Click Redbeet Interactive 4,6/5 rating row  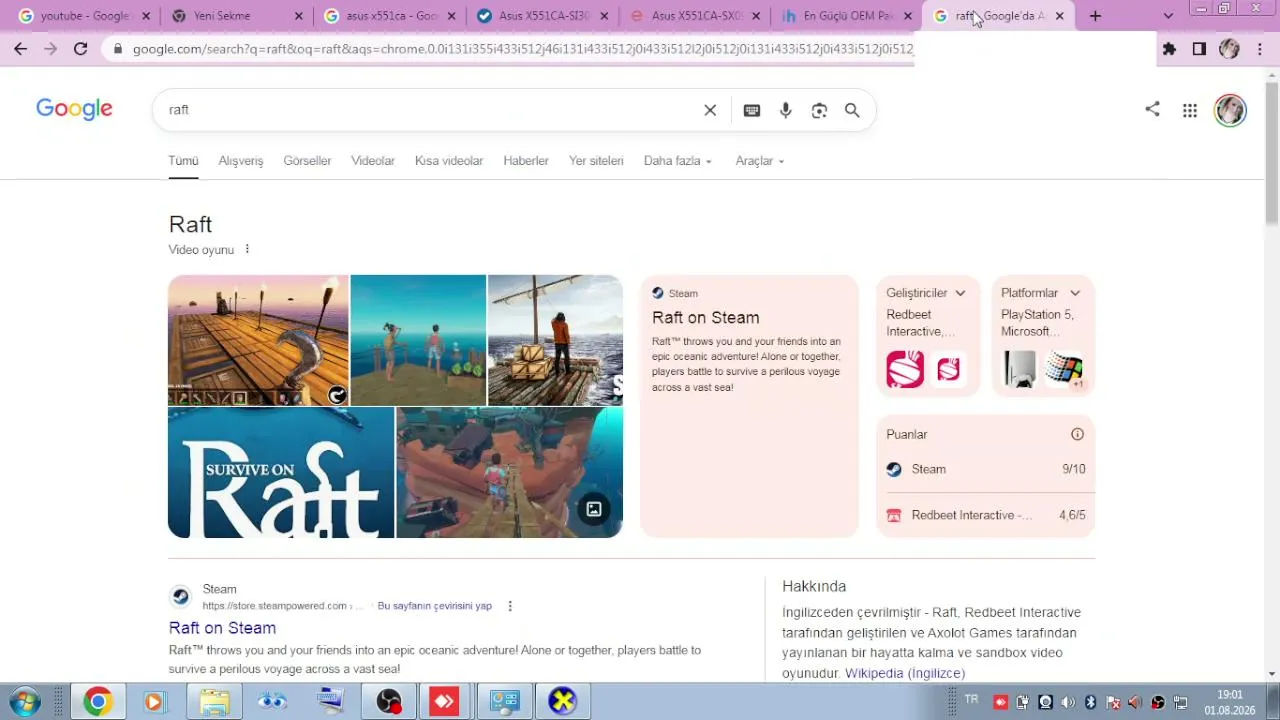click(x=985, y=515)
